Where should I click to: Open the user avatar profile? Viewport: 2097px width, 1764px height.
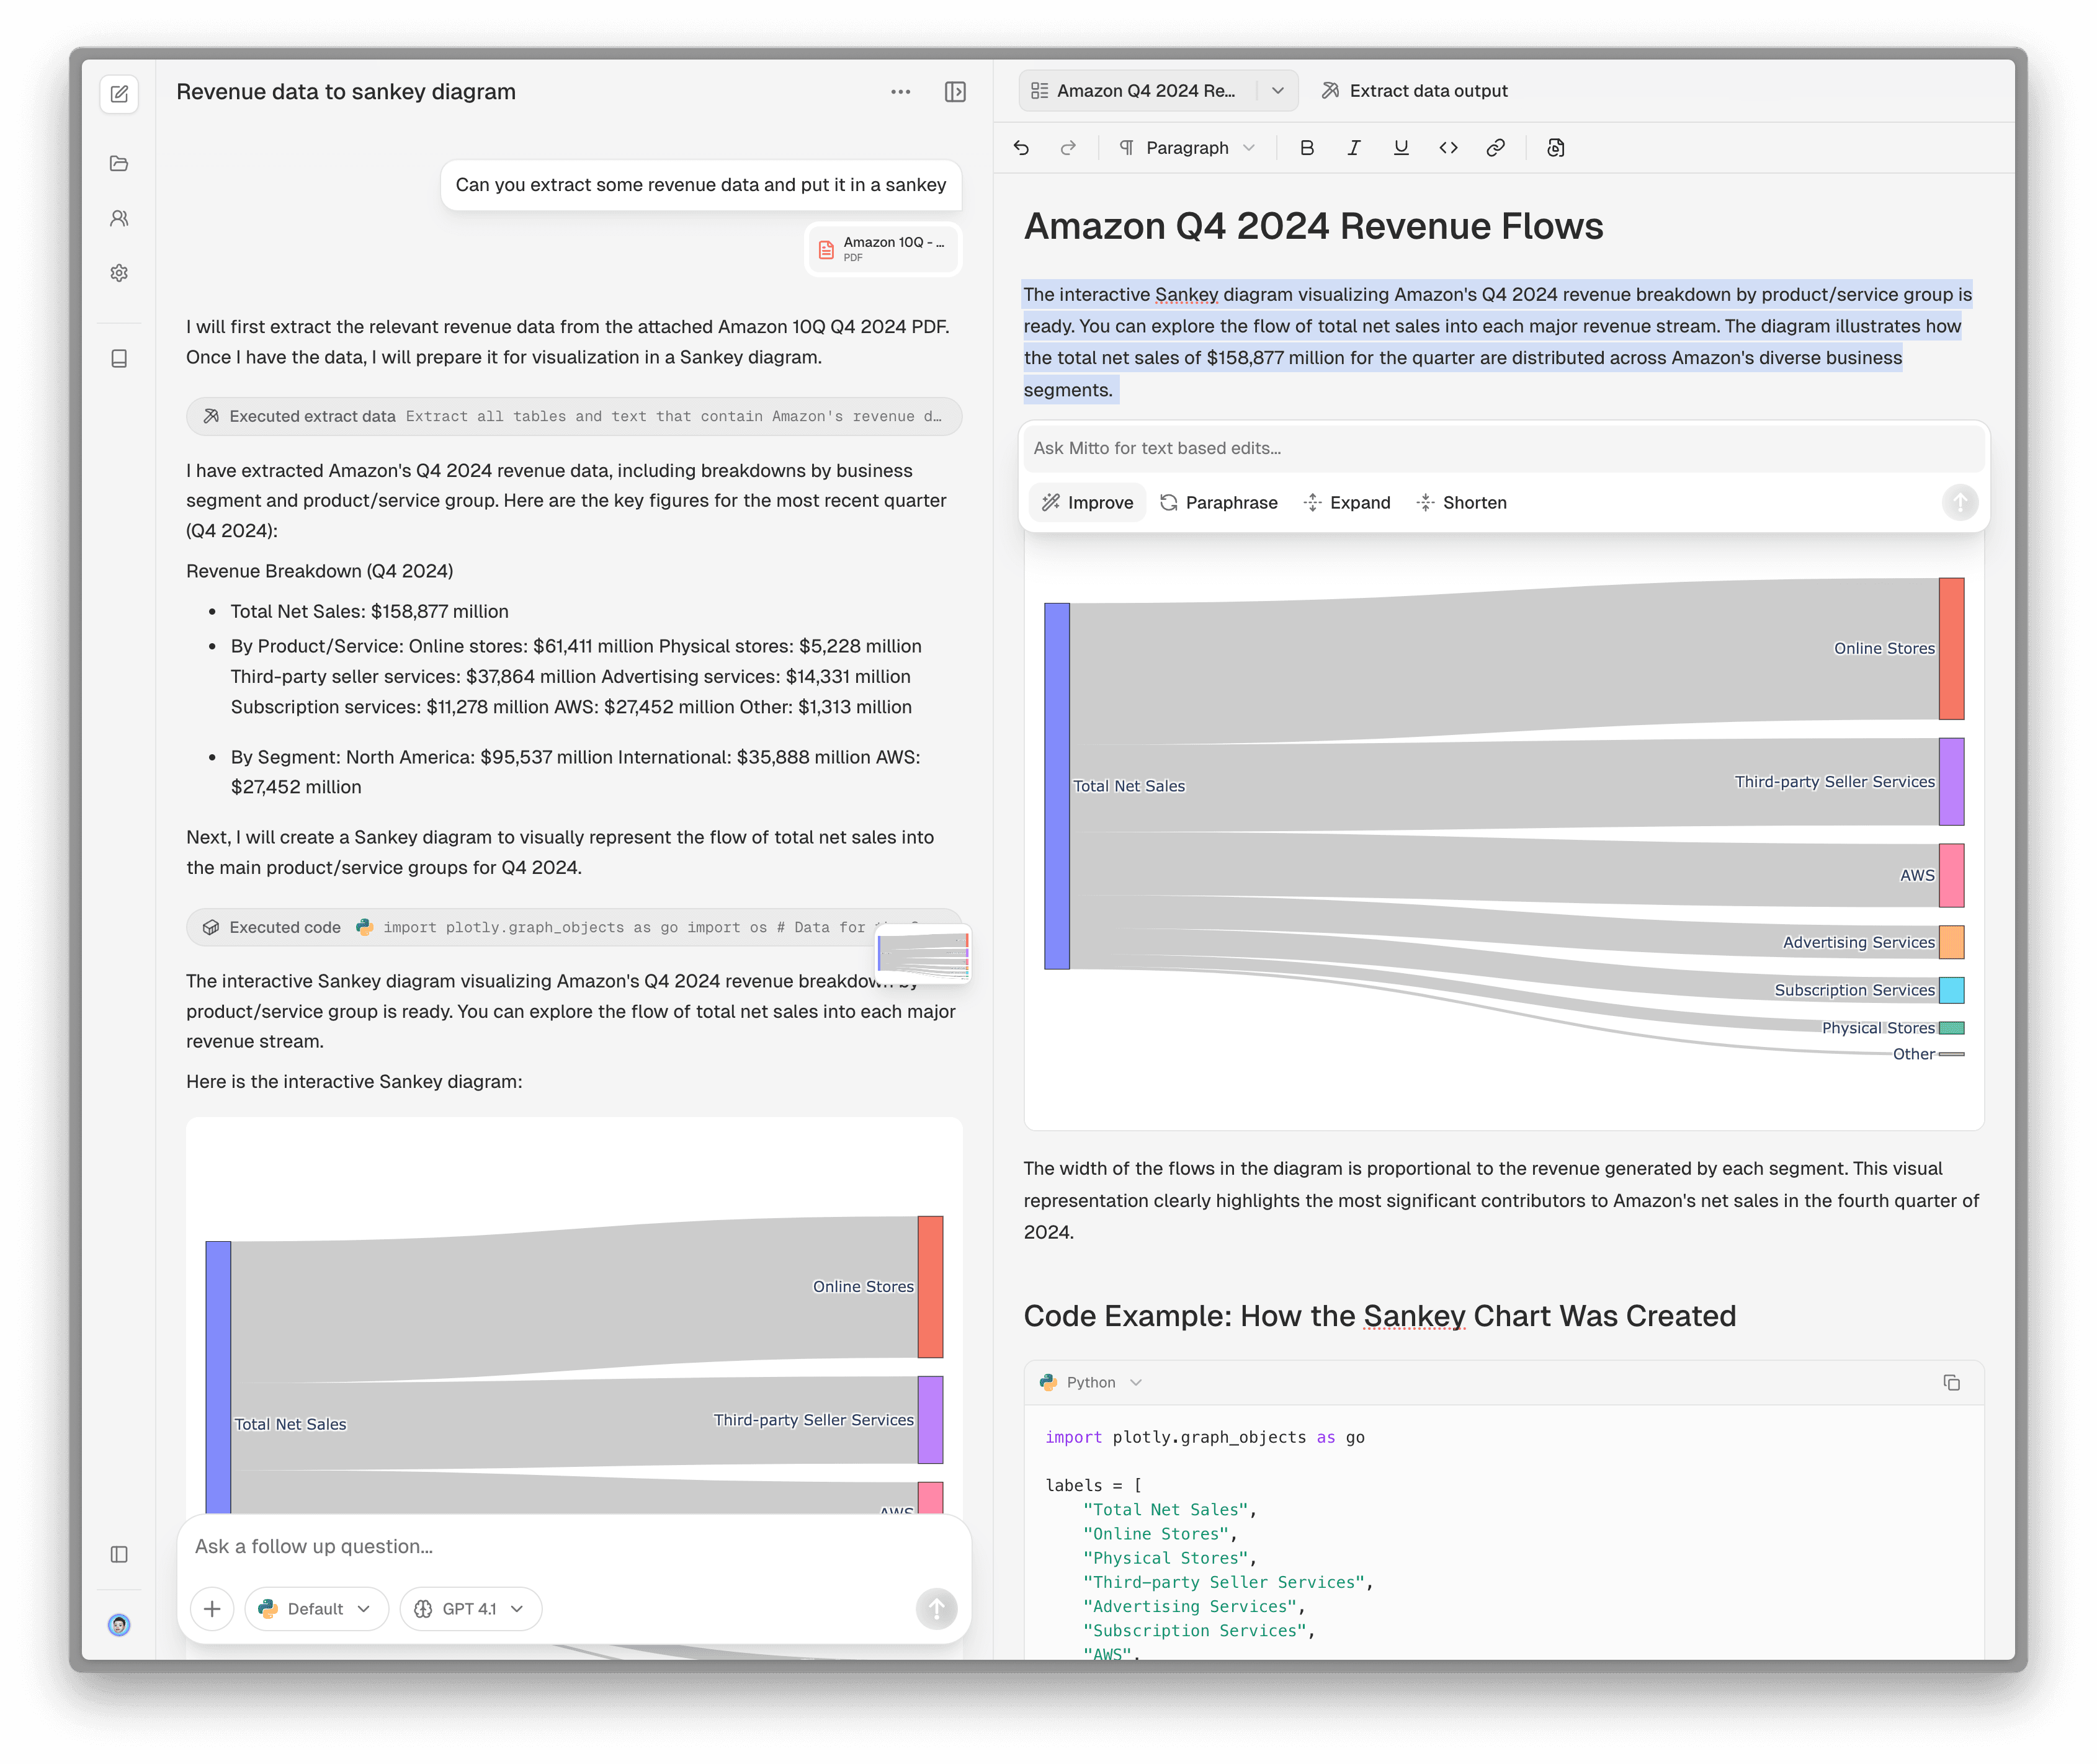point(119,1625)
